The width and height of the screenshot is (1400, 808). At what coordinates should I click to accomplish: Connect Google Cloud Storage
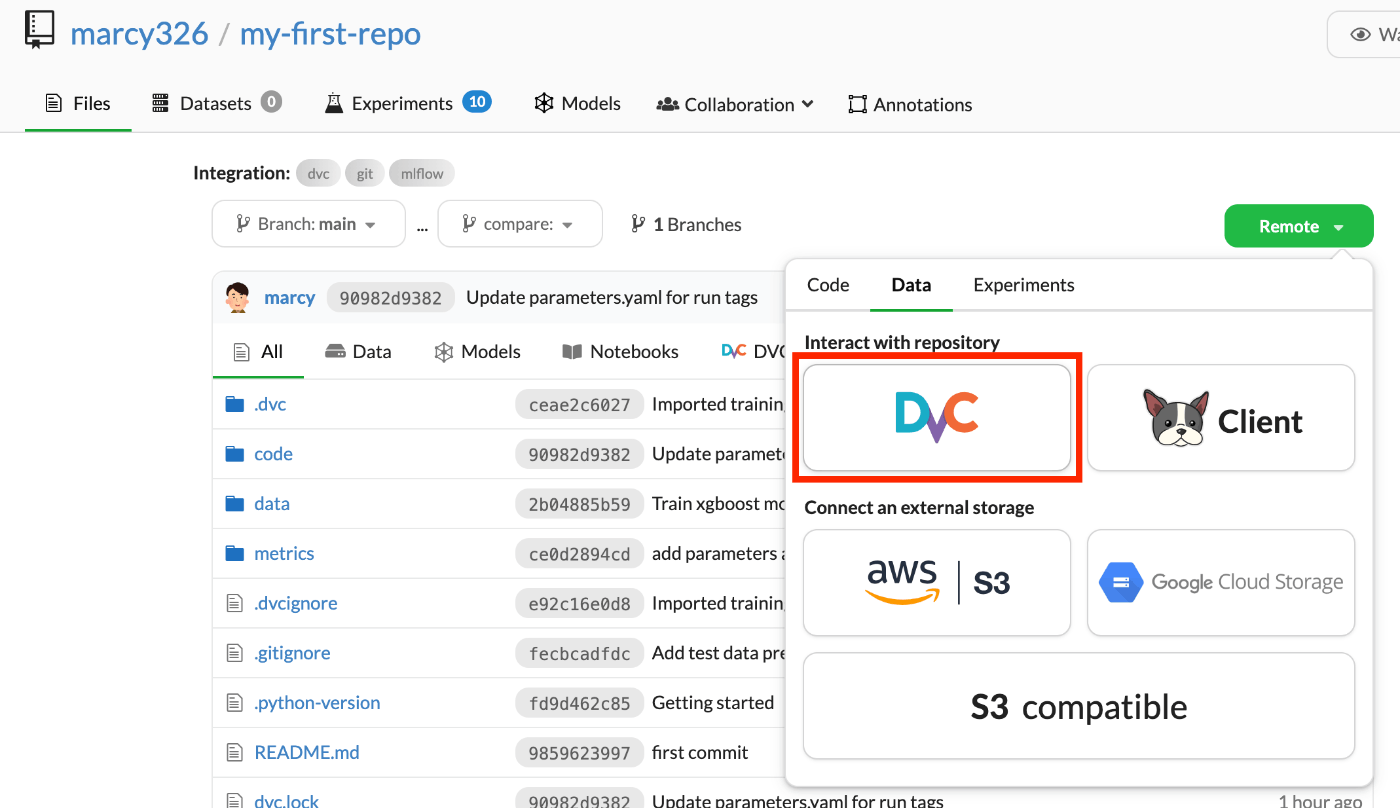coord(1221,582)
